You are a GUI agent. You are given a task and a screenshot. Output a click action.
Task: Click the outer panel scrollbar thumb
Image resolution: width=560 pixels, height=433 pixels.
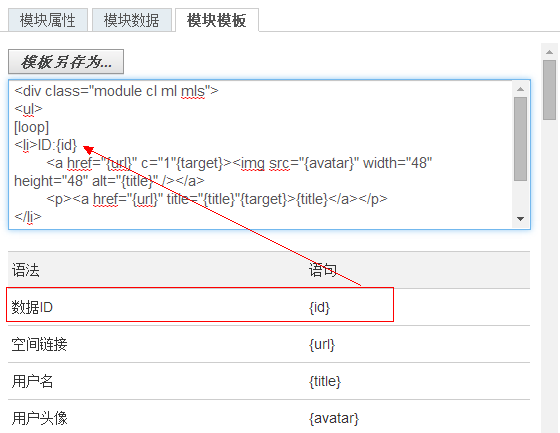click(x=549, y=90)
